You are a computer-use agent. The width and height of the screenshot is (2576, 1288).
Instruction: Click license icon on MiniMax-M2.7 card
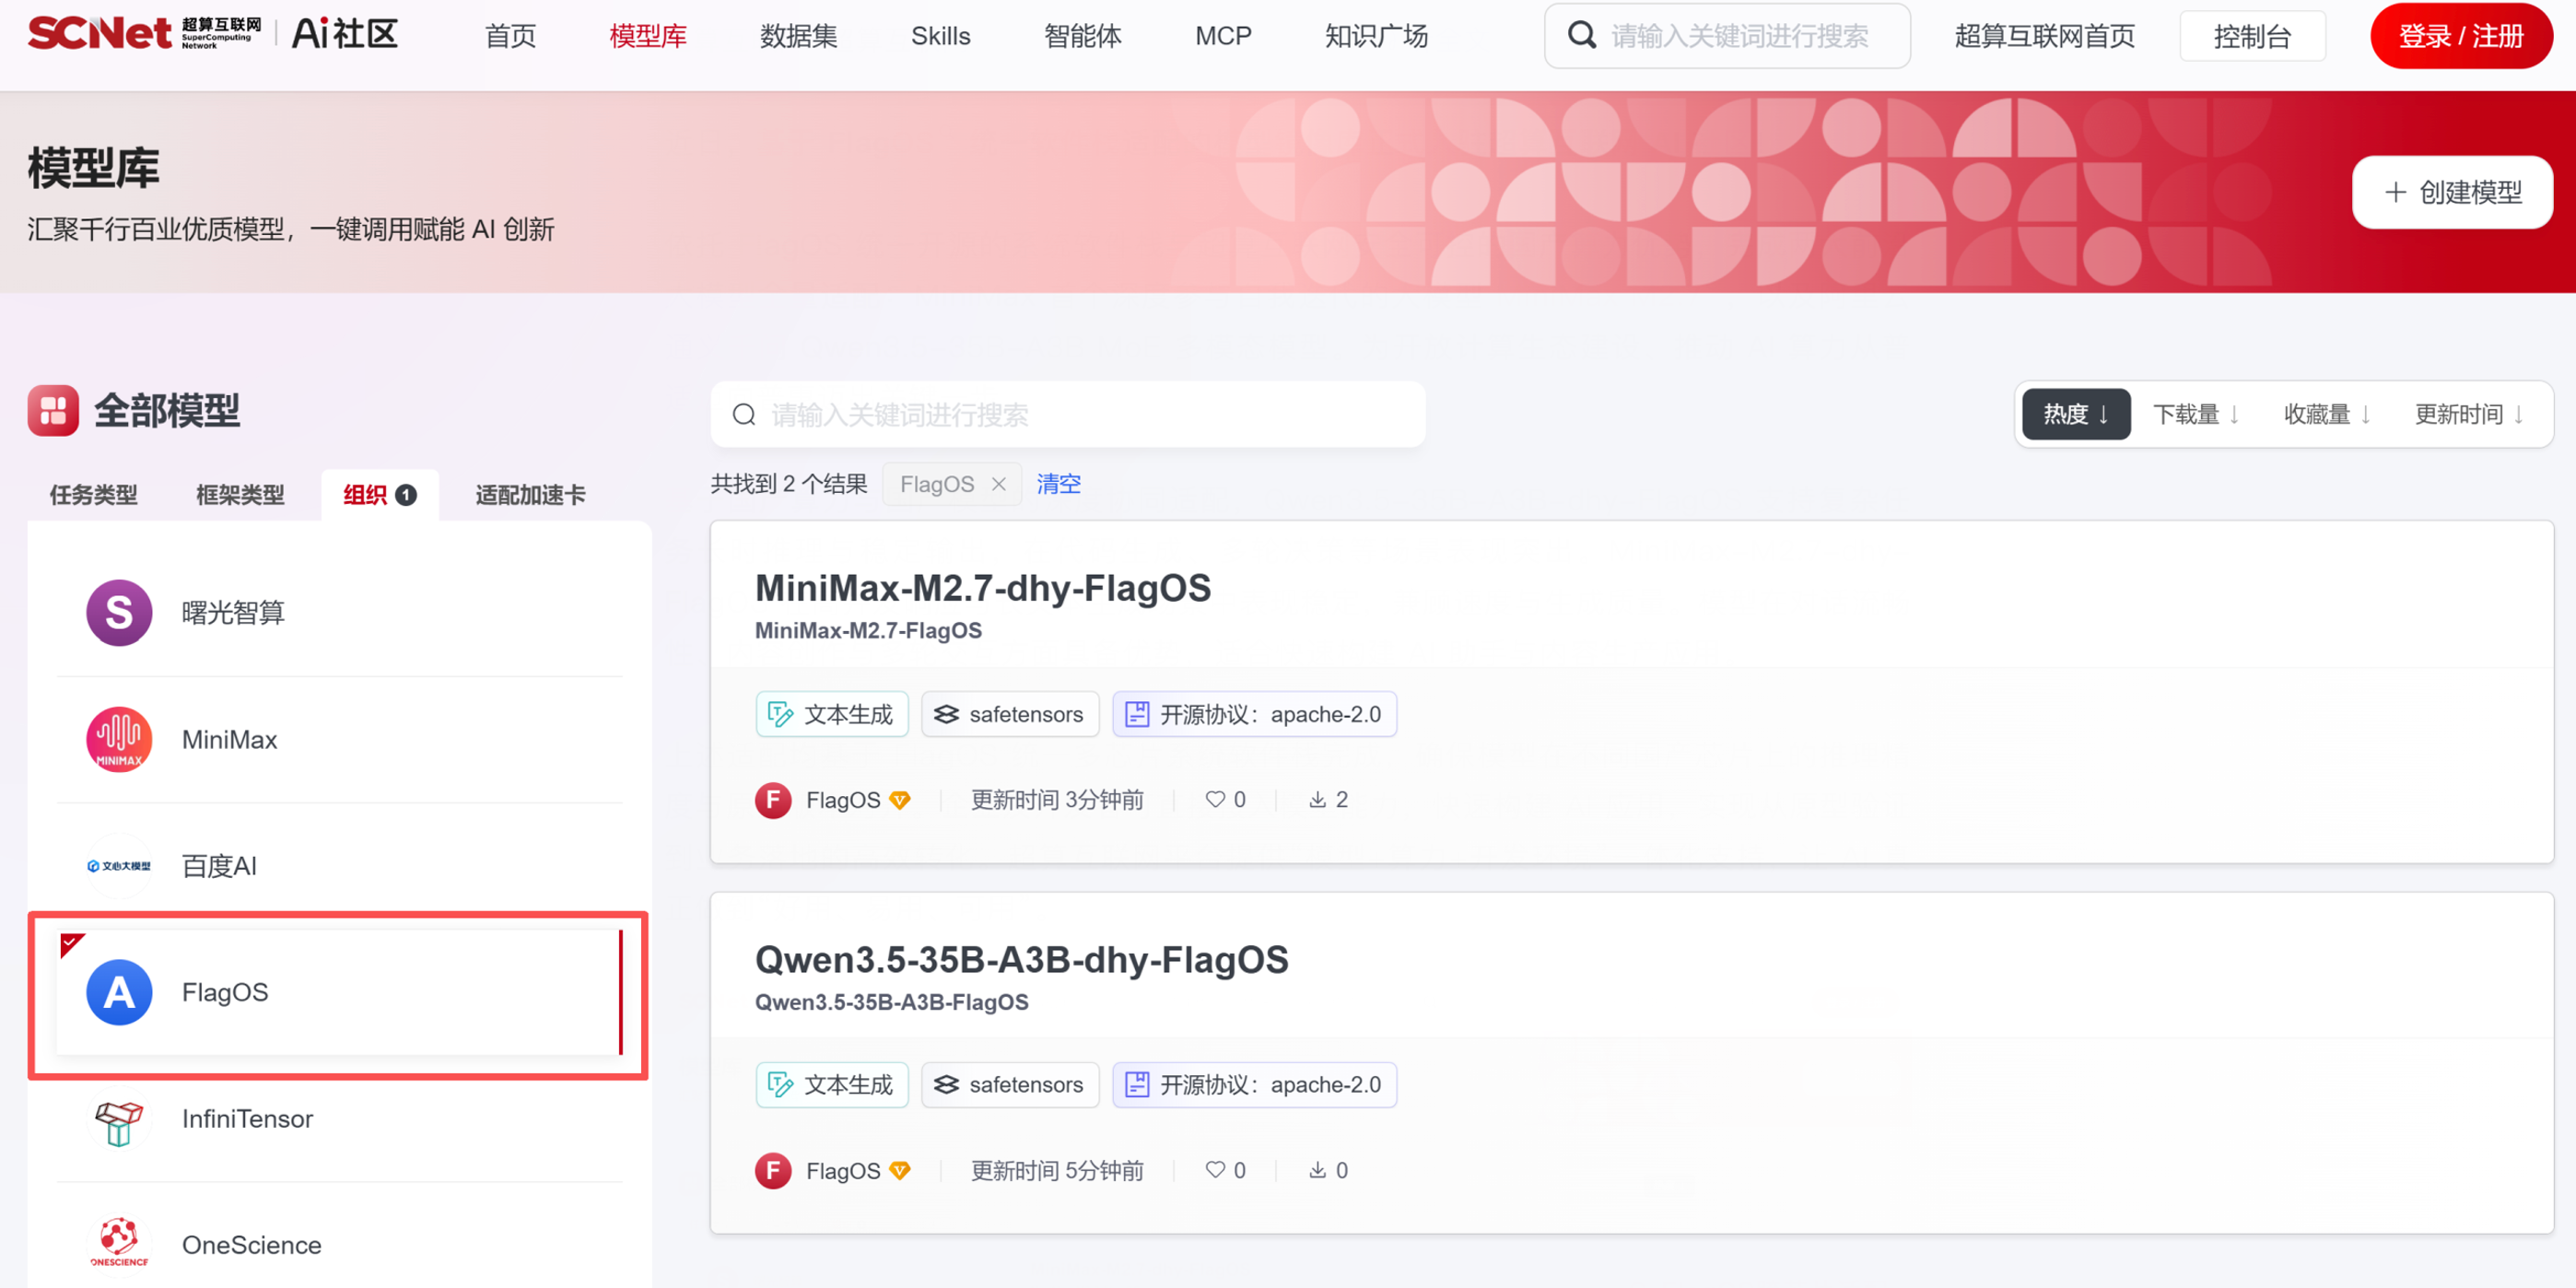click(1137, 714)
